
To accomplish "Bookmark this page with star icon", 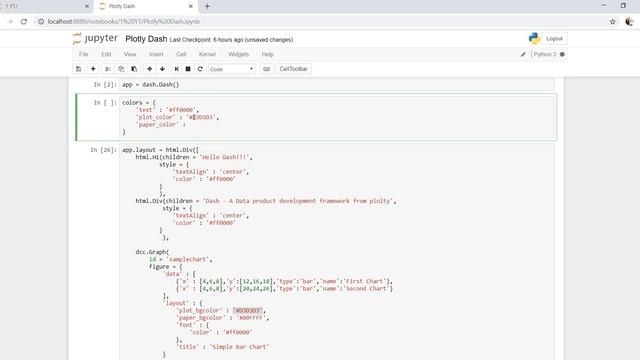I will tap(612, 22).
